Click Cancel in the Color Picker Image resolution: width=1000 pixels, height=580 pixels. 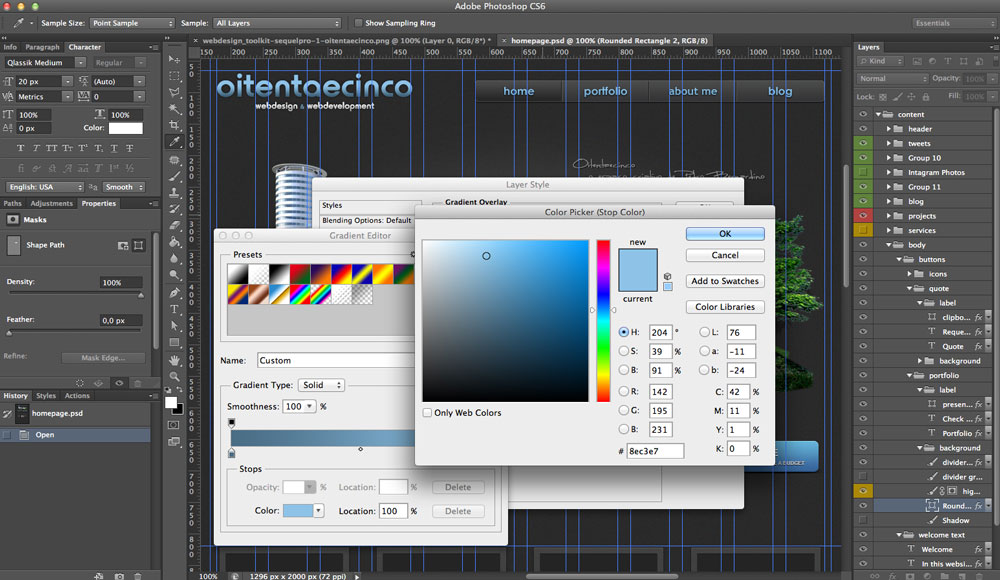725,255
